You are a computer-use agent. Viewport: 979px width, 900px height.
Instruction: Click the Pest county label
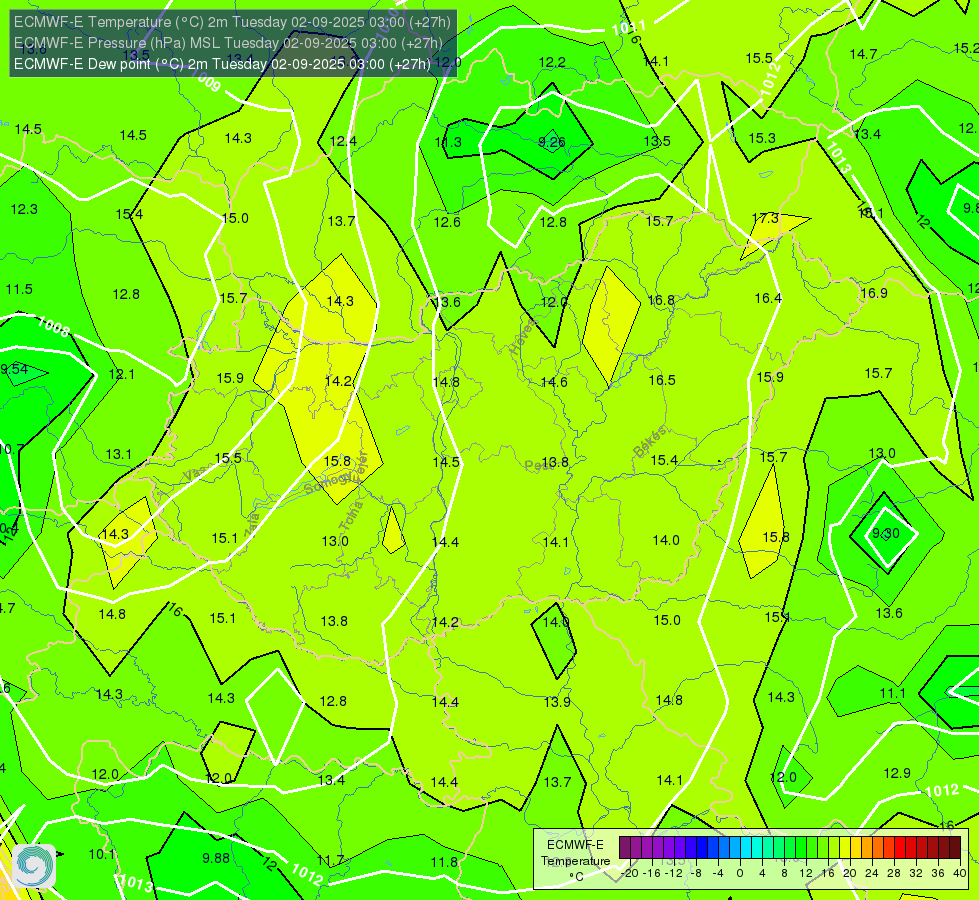point(538,465)
